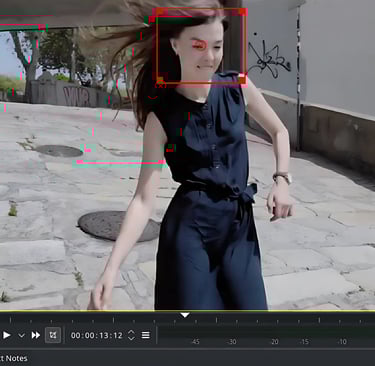Click the 00:00:13:12 timecode field
The image size is (375, 366).
97,335
